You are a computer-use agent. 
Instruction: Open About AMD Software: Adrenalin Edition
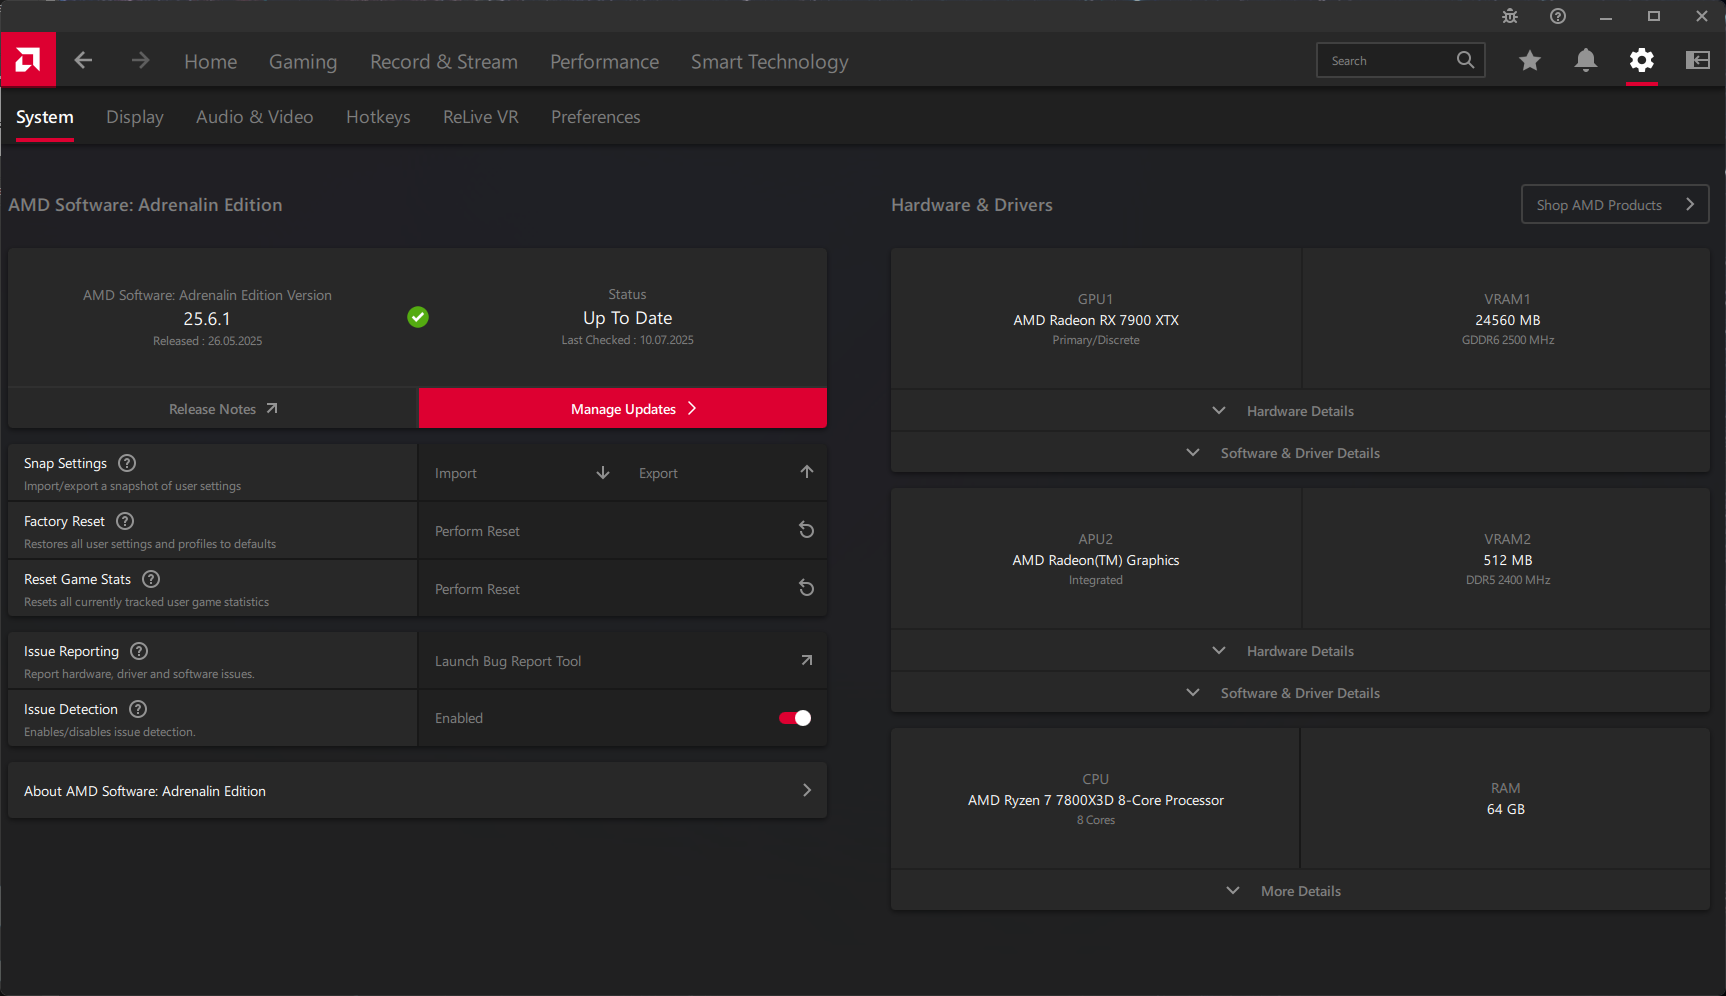(418, 791)
